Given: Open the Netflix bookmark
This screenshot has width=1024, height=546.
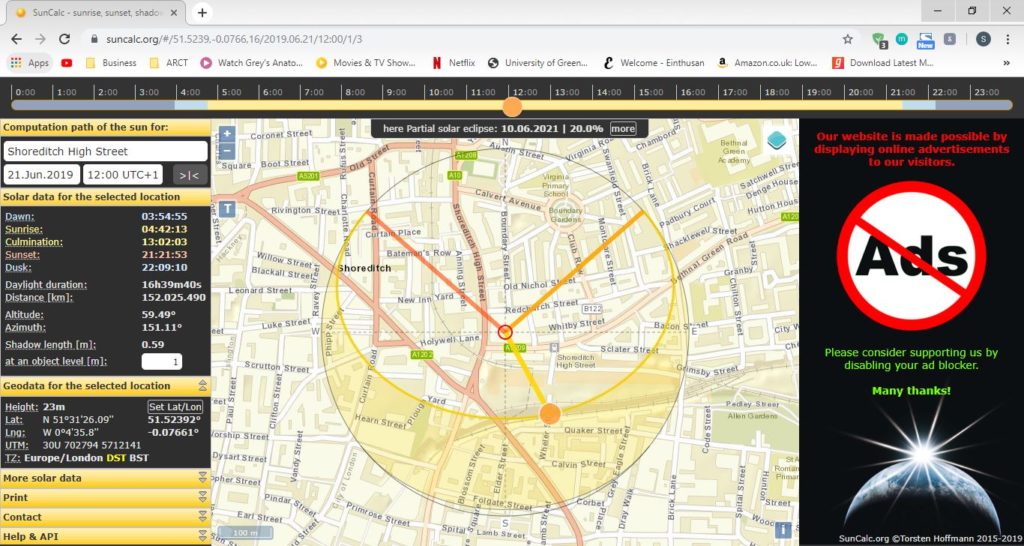Looking at the screenshot, I should pyautogui.click(x=453, y=63).
